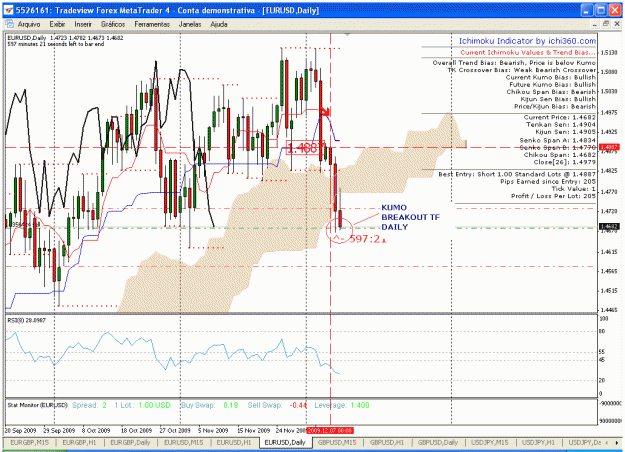
Task: Click the Chikou Span Bias: Bearish line
Action: coord(551,92)
